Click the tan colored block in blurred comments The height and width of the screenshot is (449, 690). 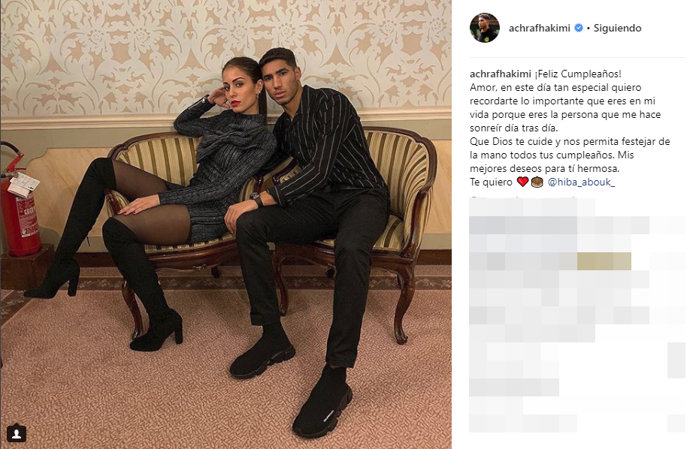[604, 261]
